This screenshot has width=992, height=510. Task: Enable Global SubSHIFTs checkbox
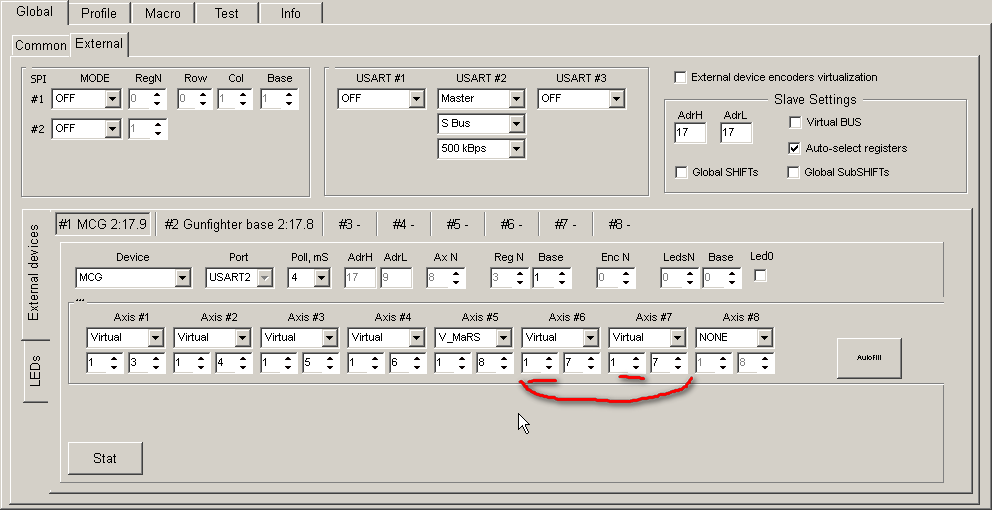[793, 172]
